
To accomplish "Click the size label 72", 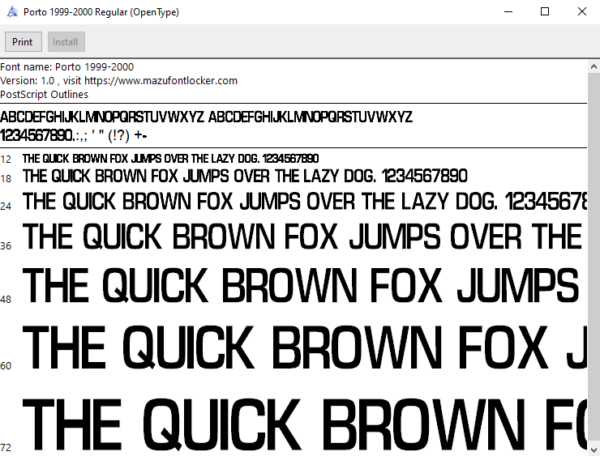I will 6,447.
